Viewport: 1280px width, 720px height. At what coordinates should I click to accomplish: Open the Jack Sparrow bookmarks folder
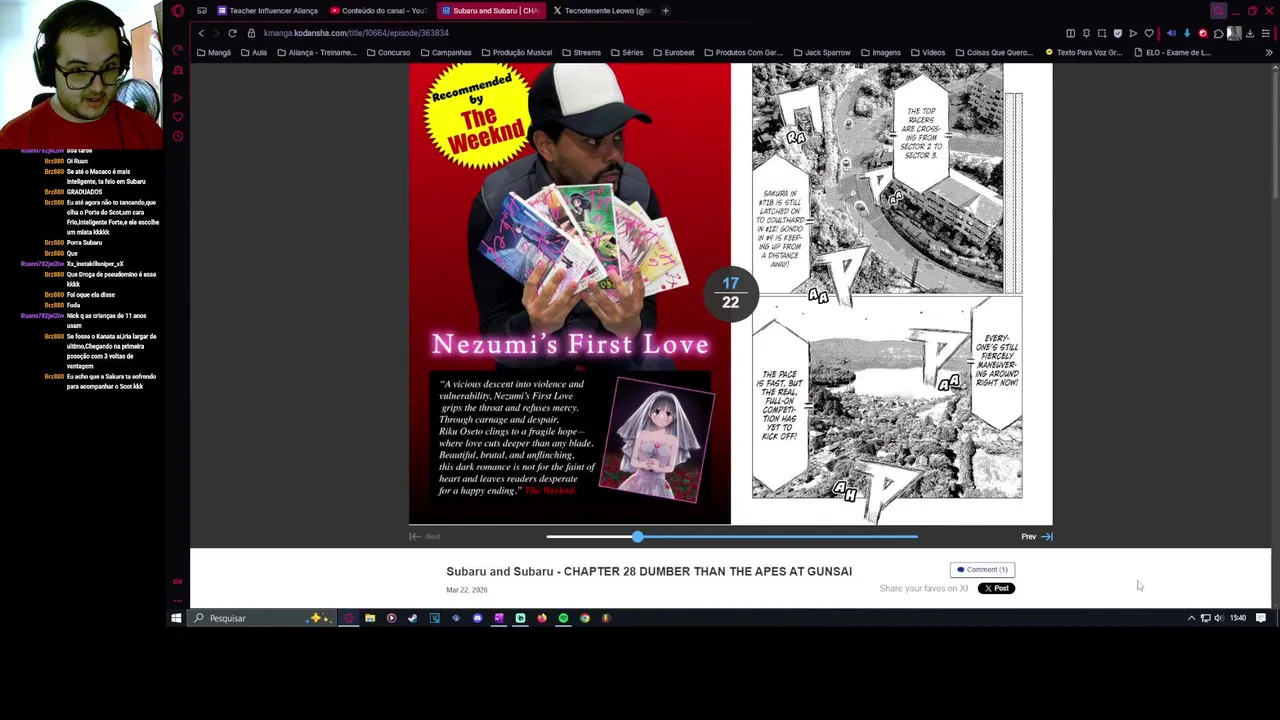point(821,53)
